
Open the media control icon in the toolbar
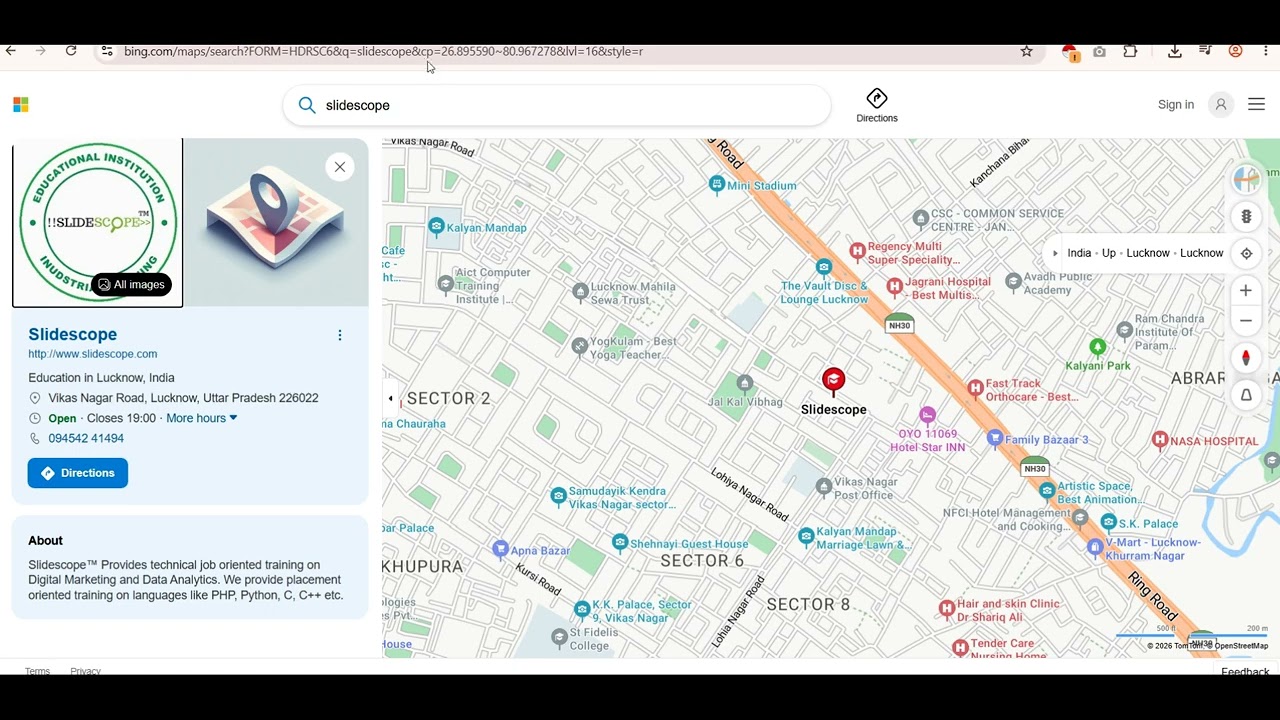coord(1205,51)
